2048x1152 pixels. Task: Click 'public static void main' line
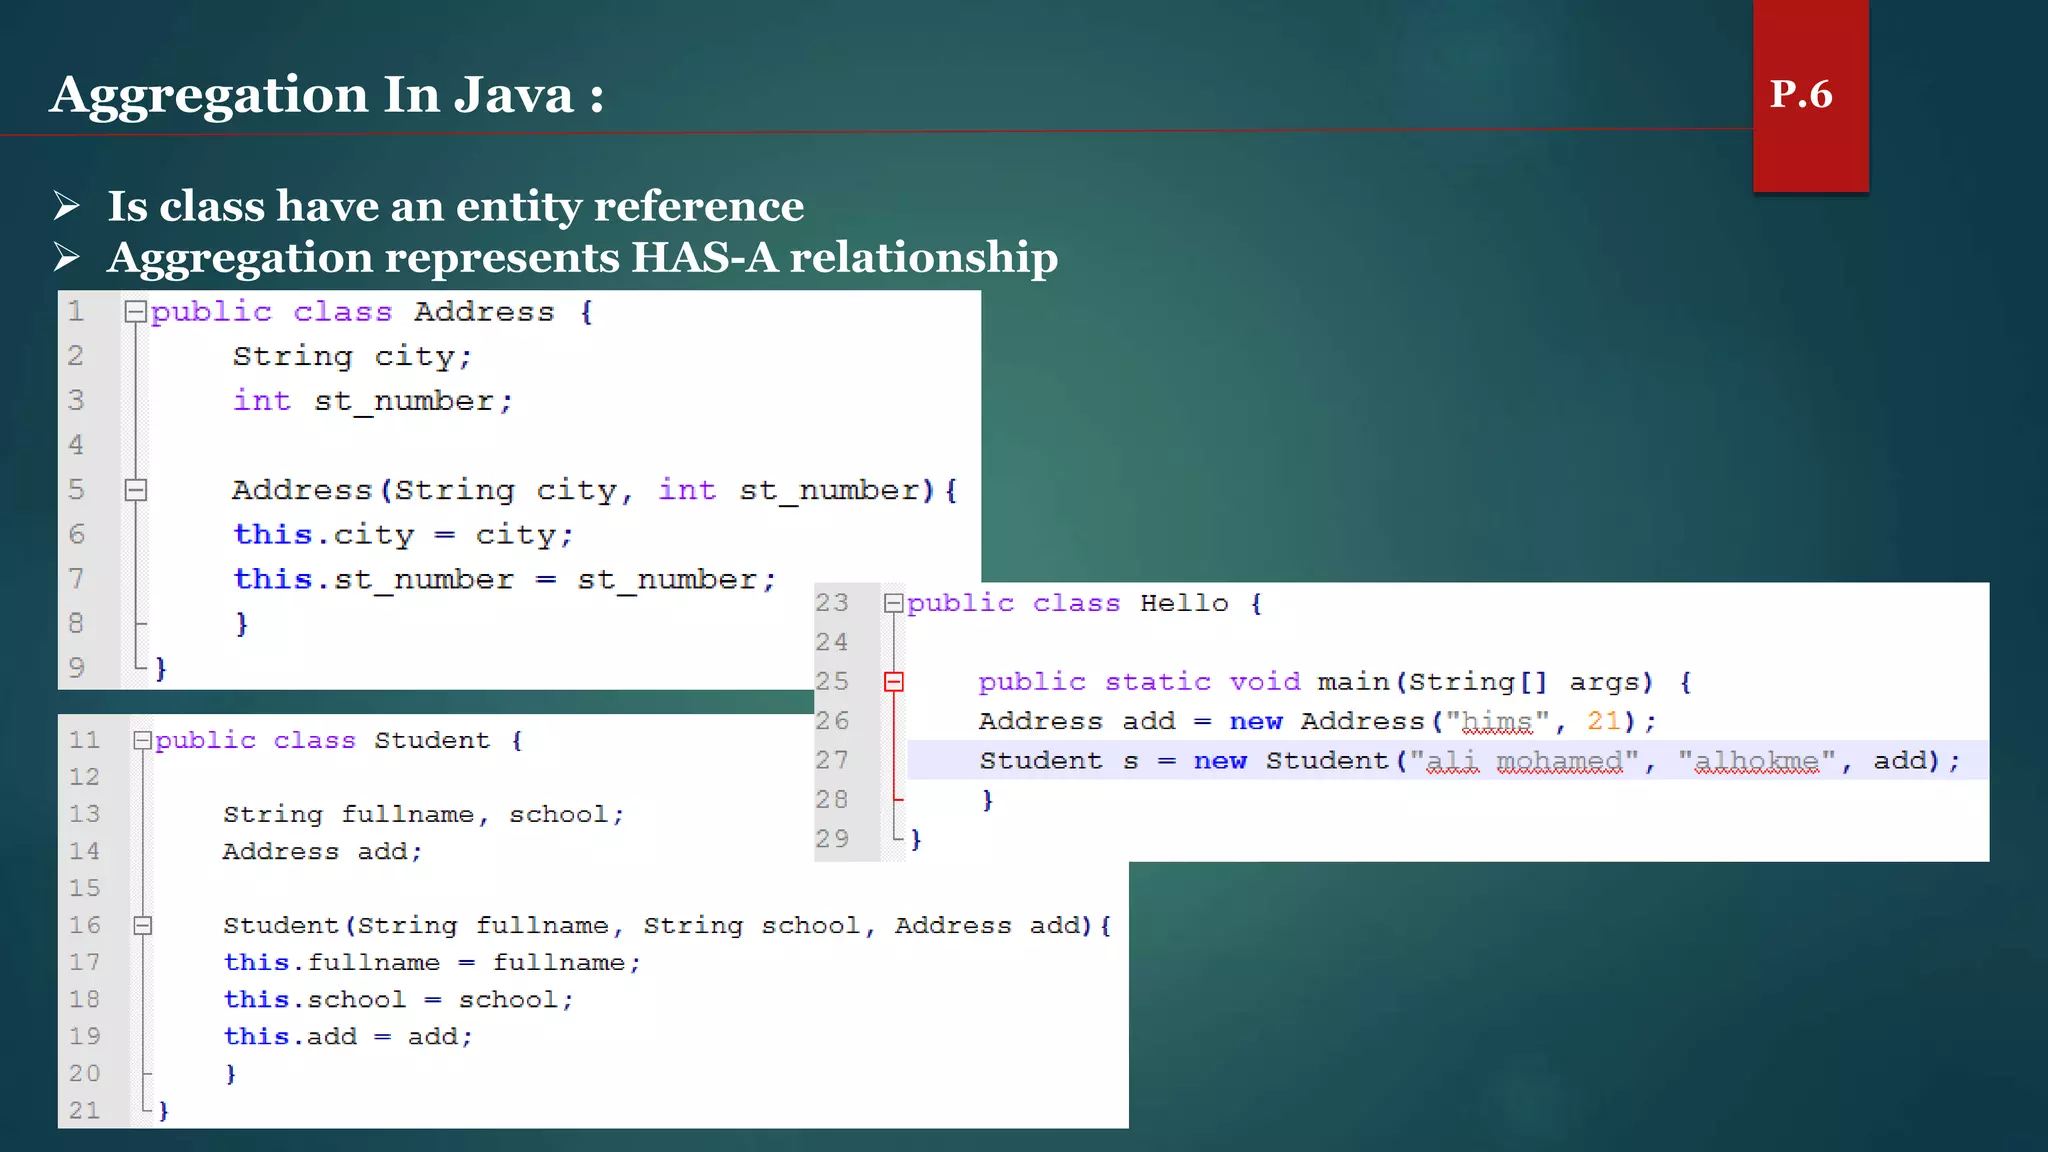pyautogui.click(x=1335, y=682)
